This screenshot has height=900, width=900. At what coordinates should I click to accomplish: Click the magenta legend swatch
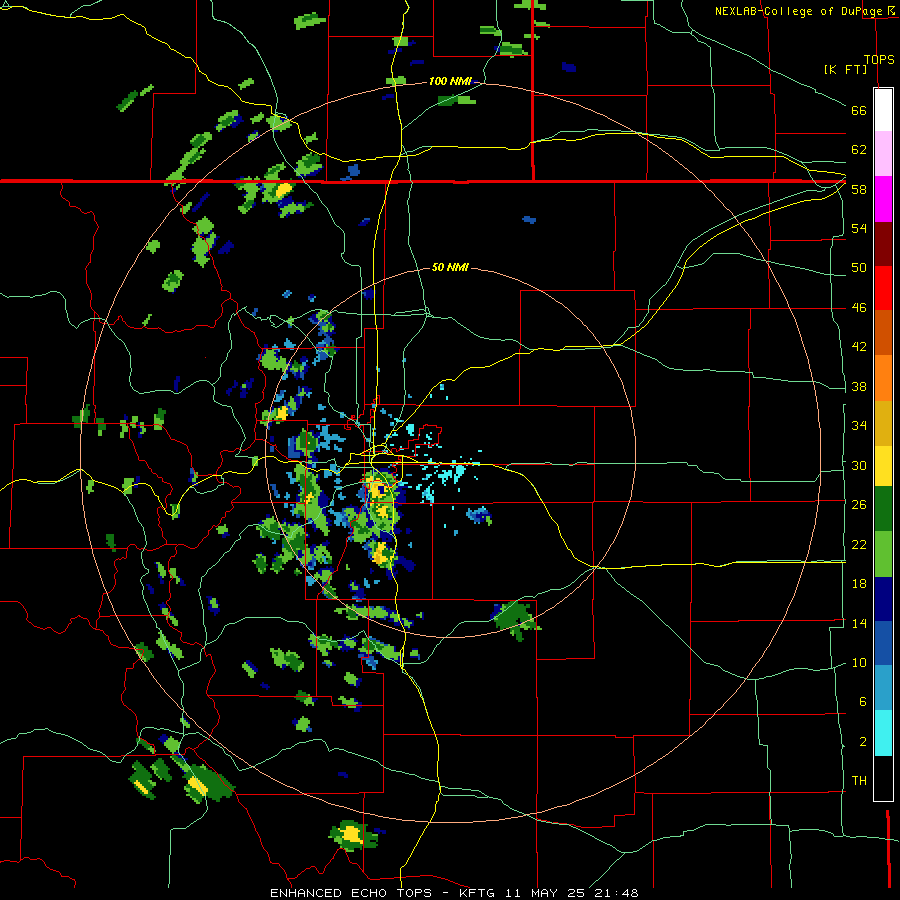[x=883, y=199]
